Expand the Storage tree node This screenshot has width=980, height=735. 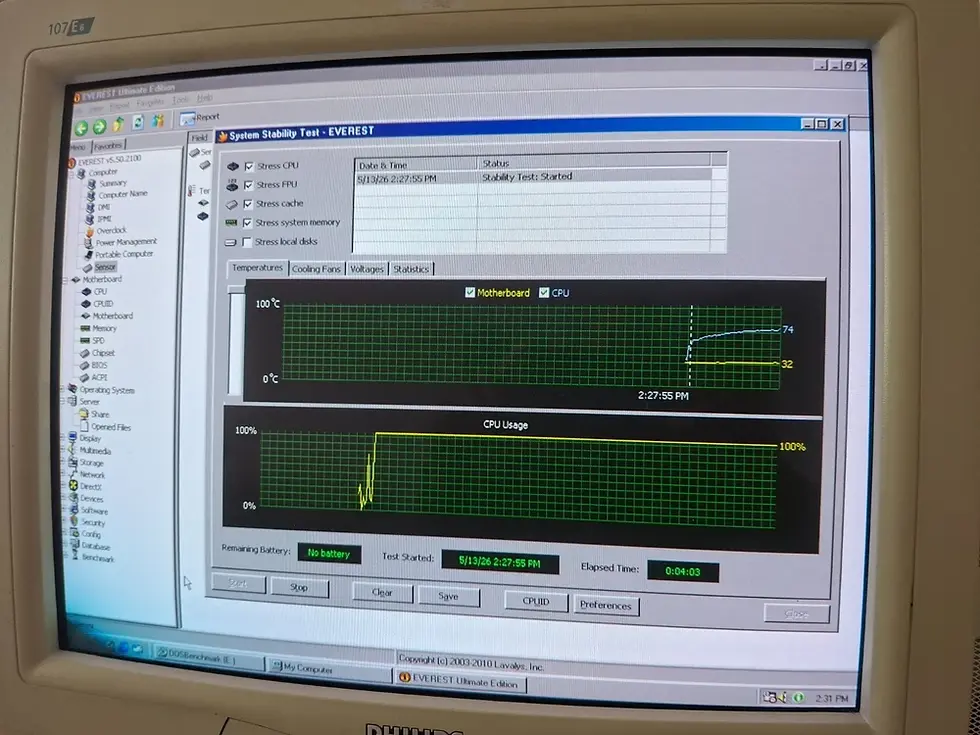(63, 462)
